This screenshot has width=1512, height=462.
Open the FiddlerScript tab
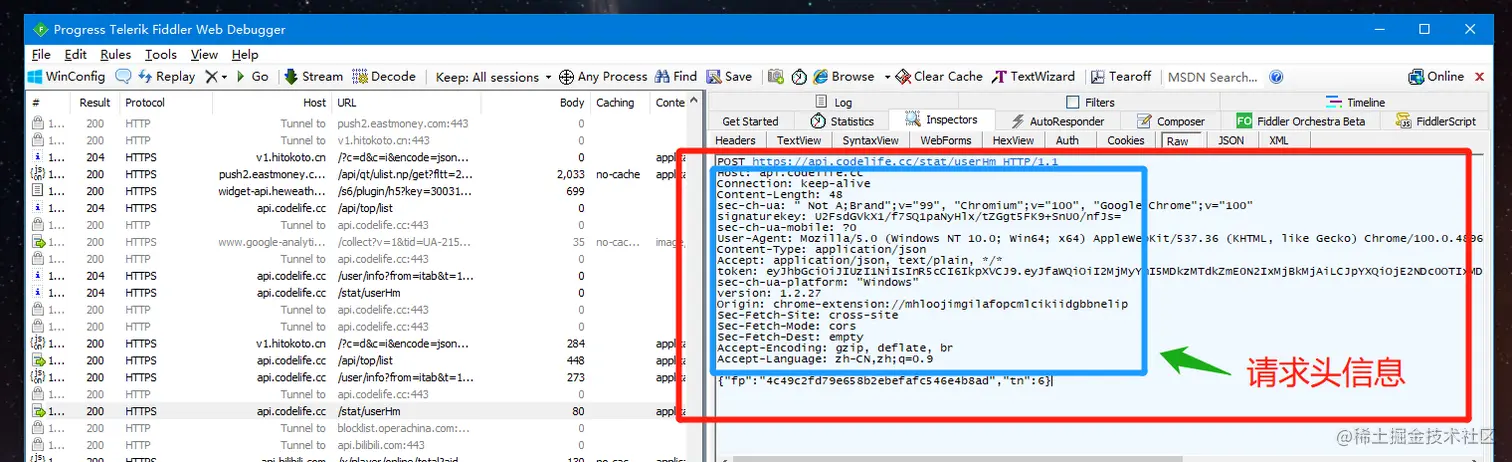pyautogui.click(x=1436, y=121)
